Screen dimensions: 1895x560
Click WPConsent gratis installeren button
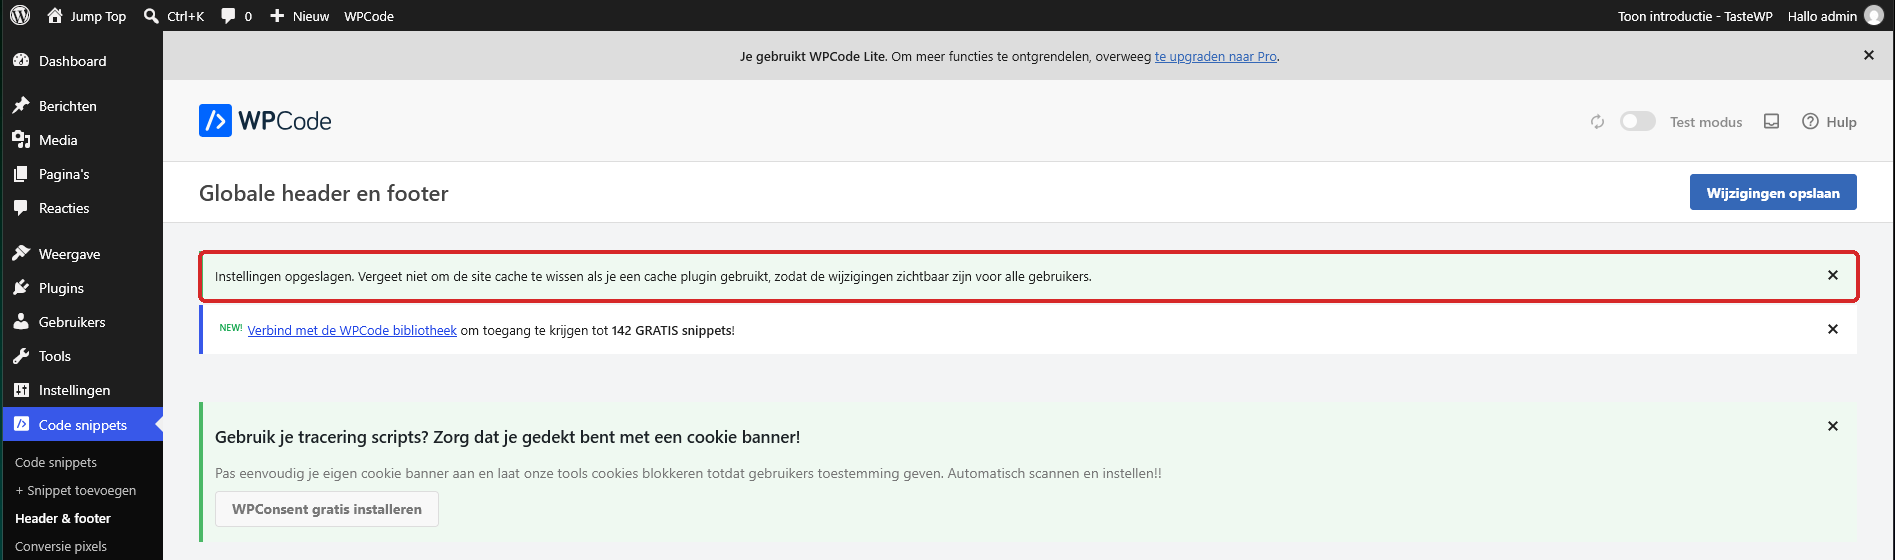[327, 509]
